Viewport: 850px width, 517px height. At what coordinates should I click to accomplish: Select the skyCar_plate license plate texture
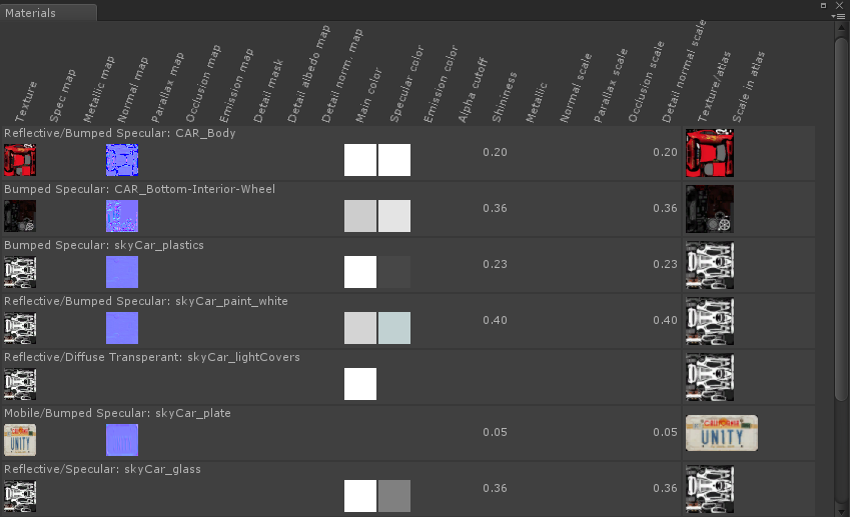20,440
